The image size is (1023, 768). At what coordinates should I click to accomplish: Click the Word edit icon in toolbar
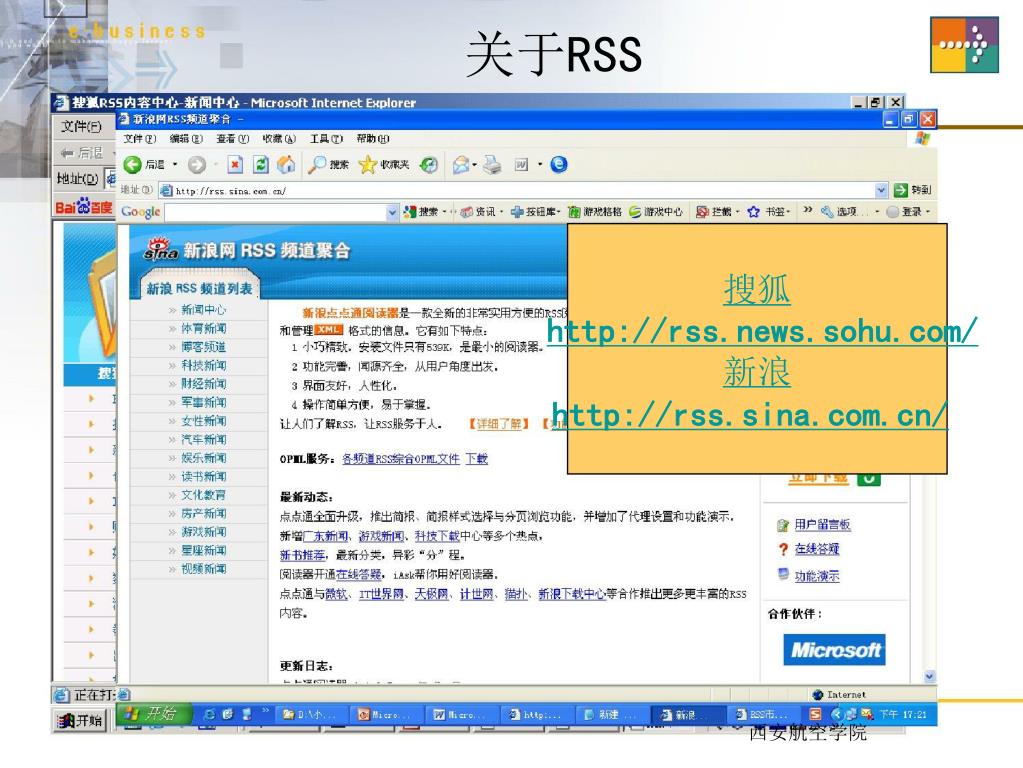[521, 164]
